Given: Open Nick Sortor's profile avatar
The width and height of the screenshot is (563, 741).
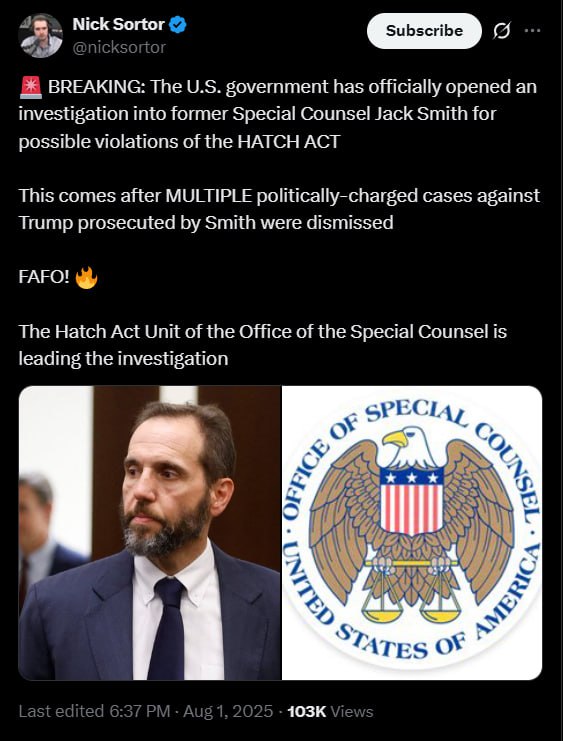Looking at the screenshot, I should point(40,35).
